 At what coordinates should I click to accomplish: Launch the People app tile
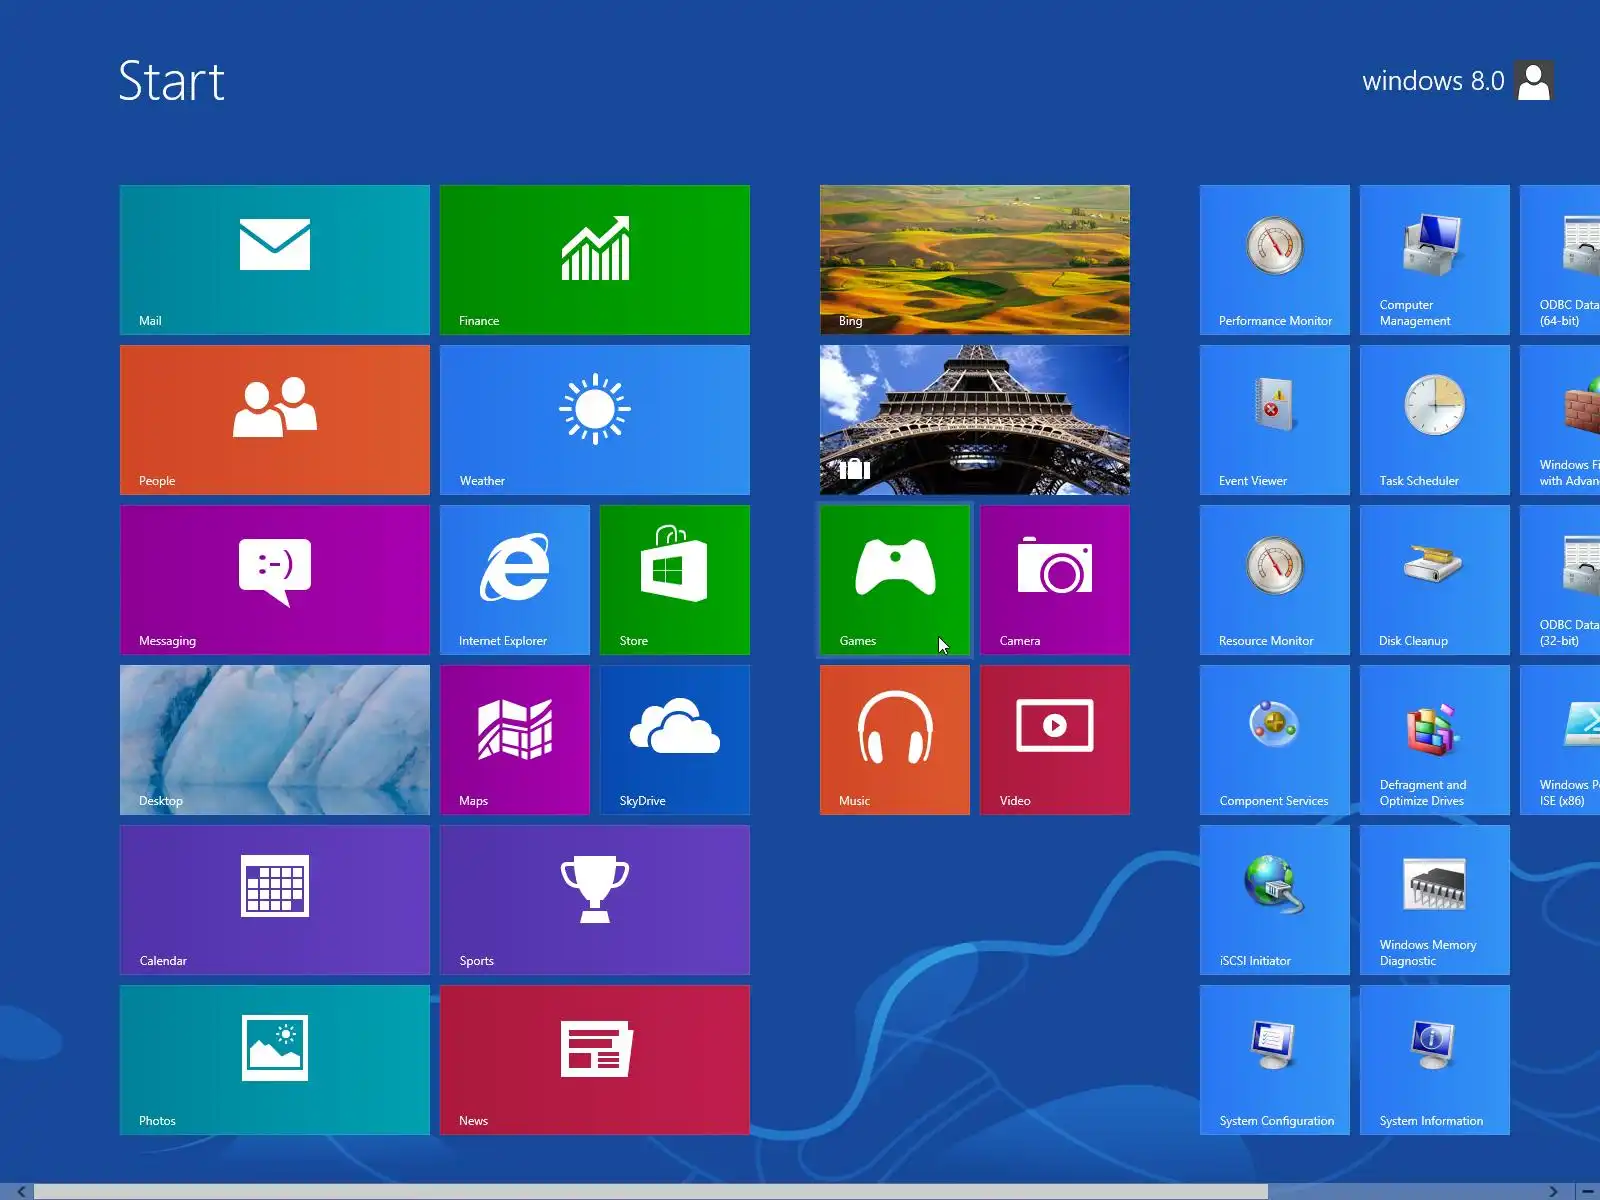click(275, 420)
